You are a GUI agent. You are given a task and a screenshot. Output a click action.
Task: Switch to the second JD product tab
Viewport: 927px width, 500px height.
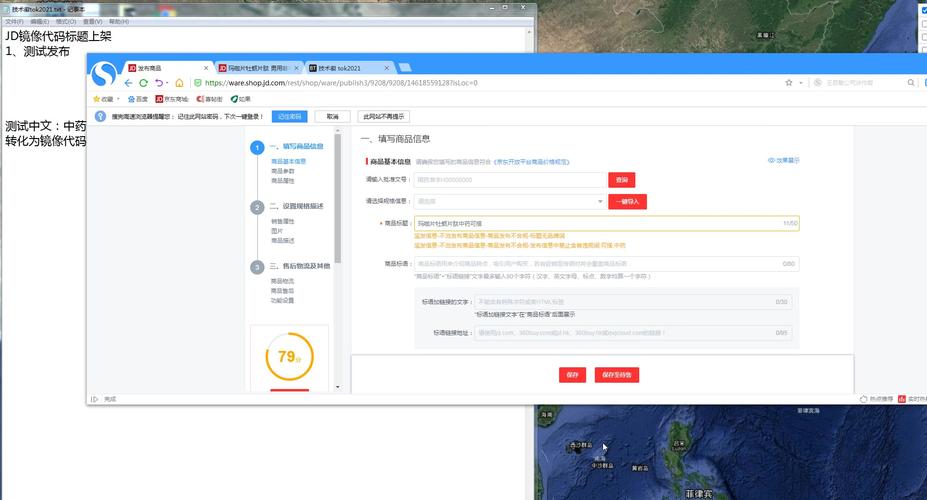[258, 68]
